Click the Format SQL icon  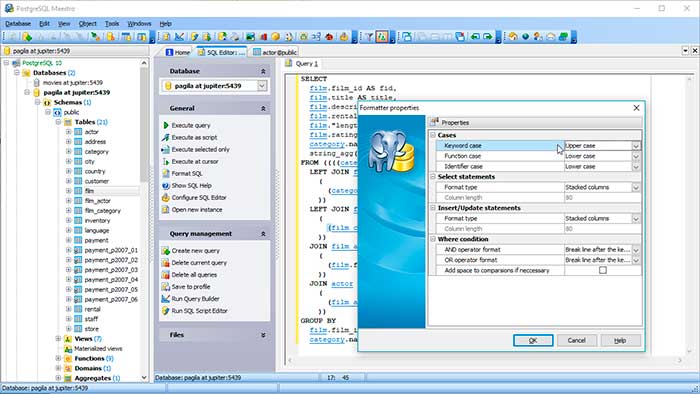coord(166,174)
